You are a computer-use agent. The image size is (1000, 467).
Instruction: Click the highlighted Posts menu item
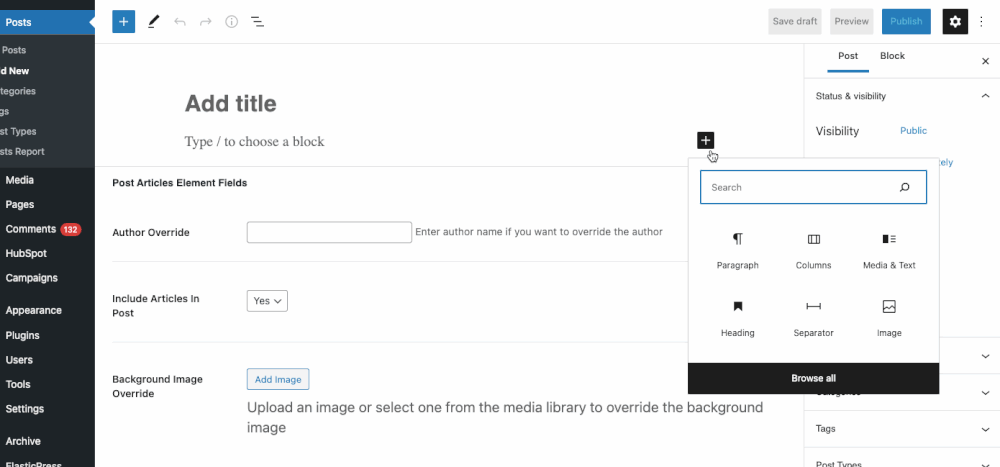tap(47, 22)
